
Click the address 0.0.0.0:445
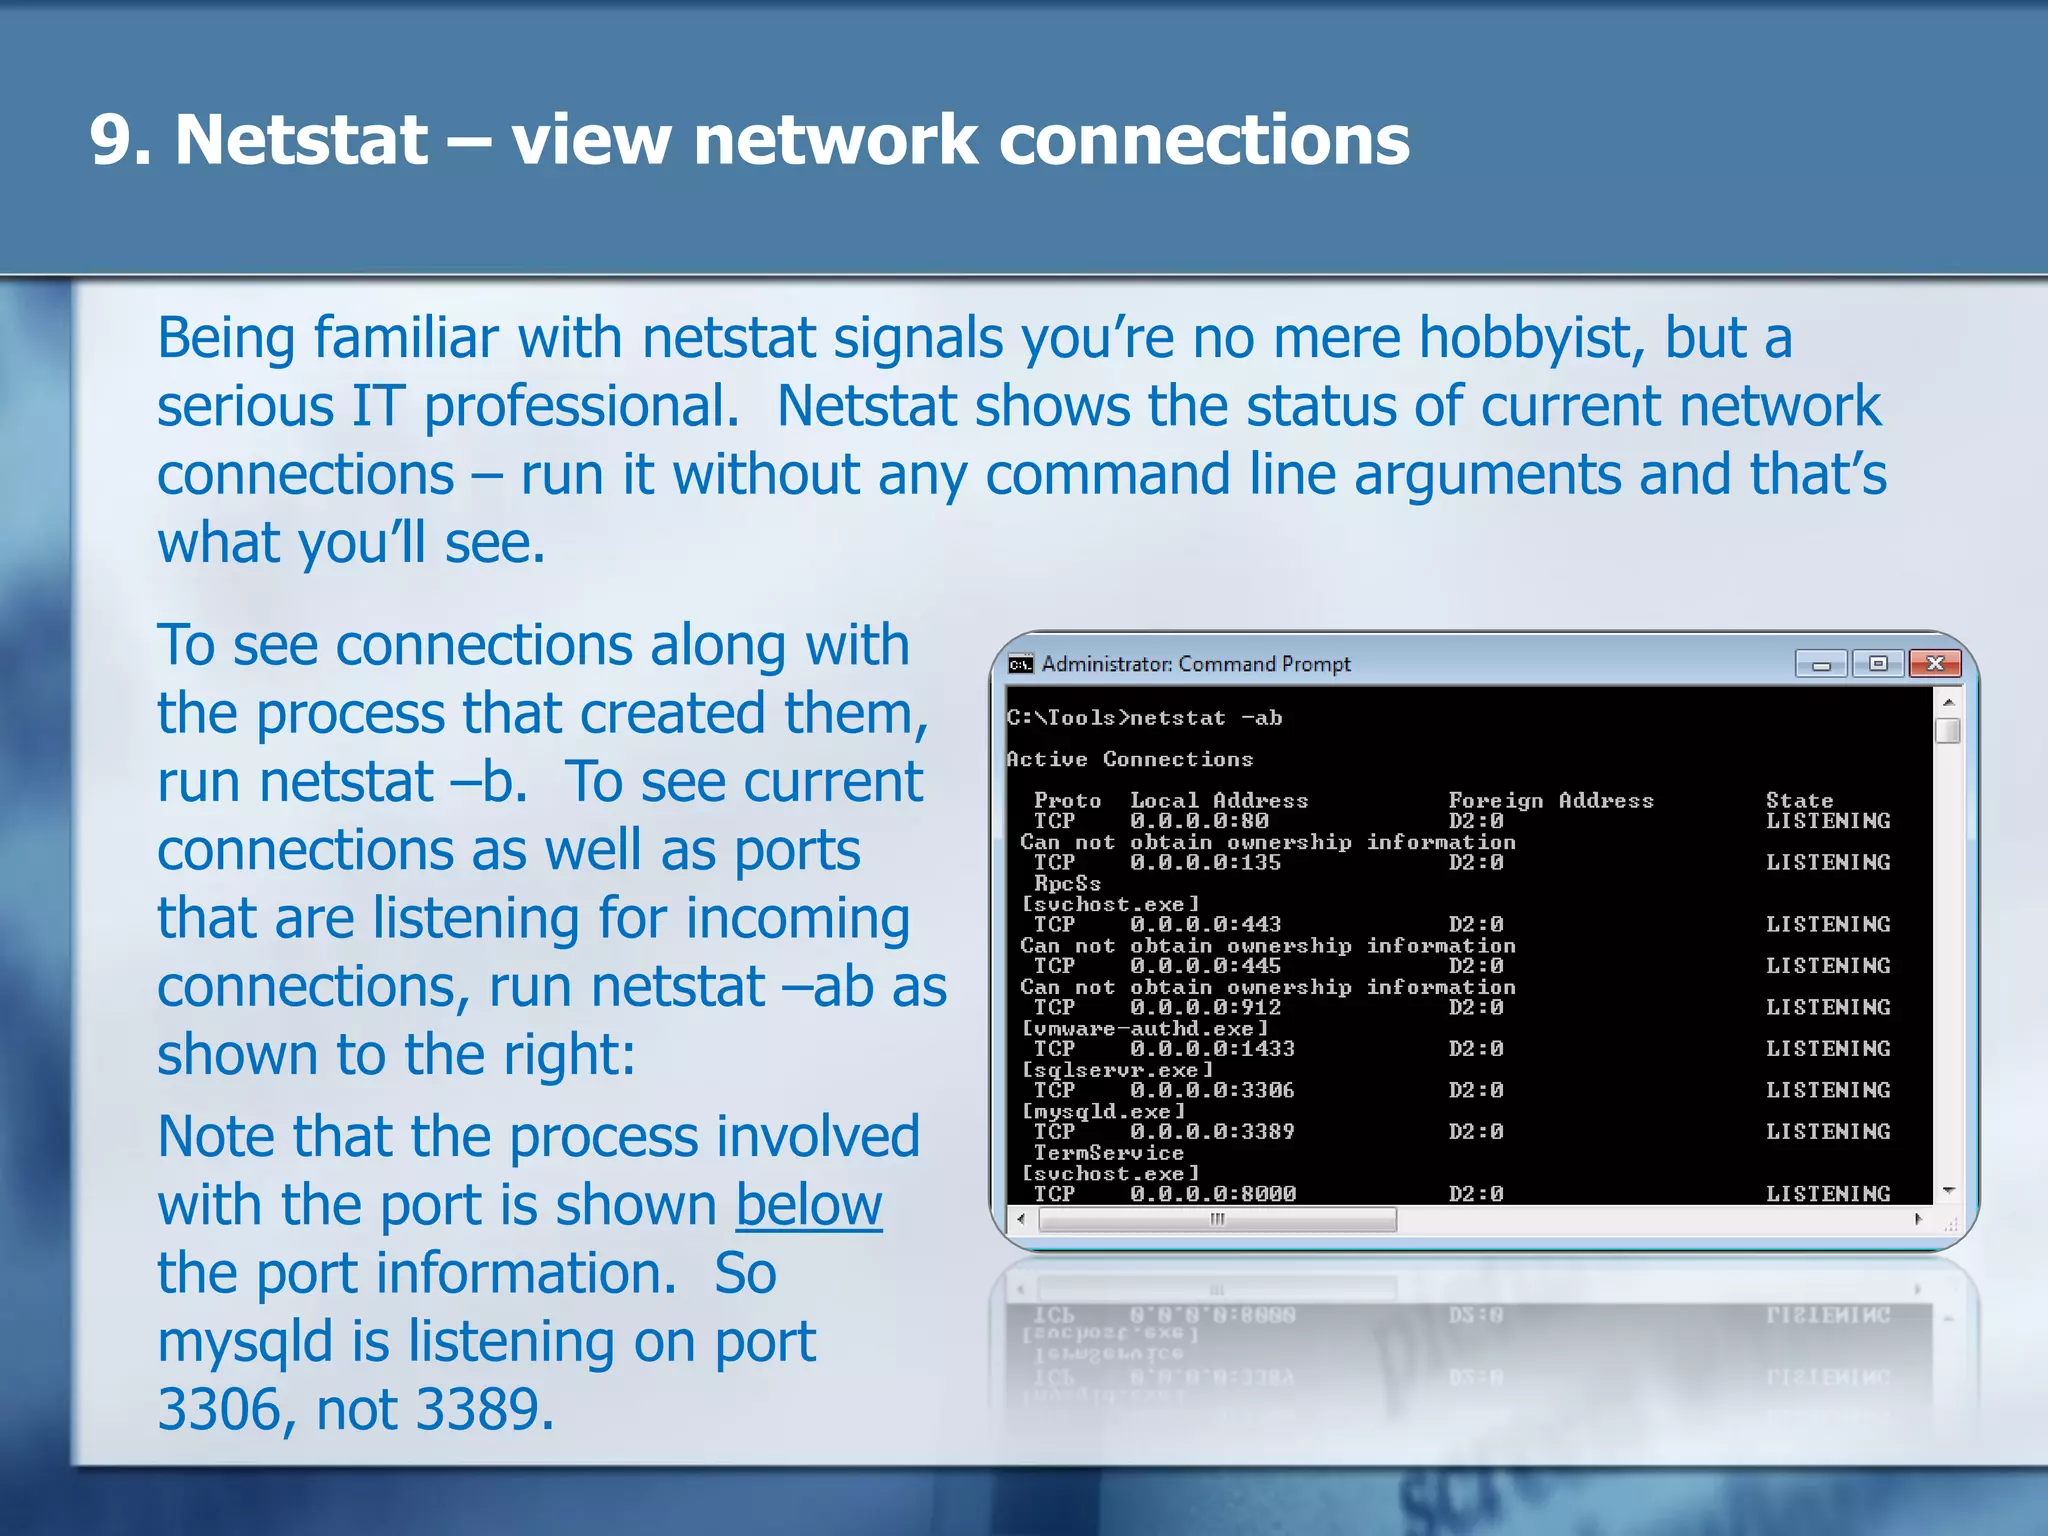point(1206,966)
